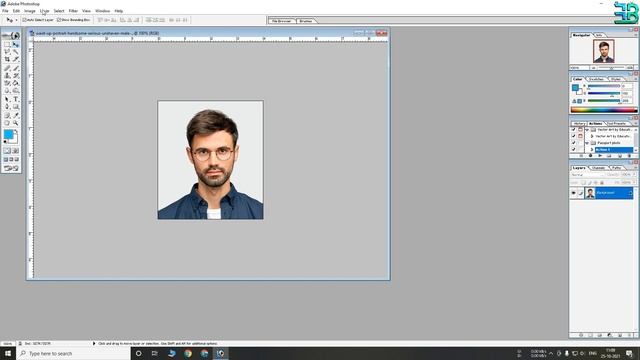Image resolution: width=640 pixels, height=360 pixels.
Task: Create new layer from Layers panel
Action: tap(620, 335)
